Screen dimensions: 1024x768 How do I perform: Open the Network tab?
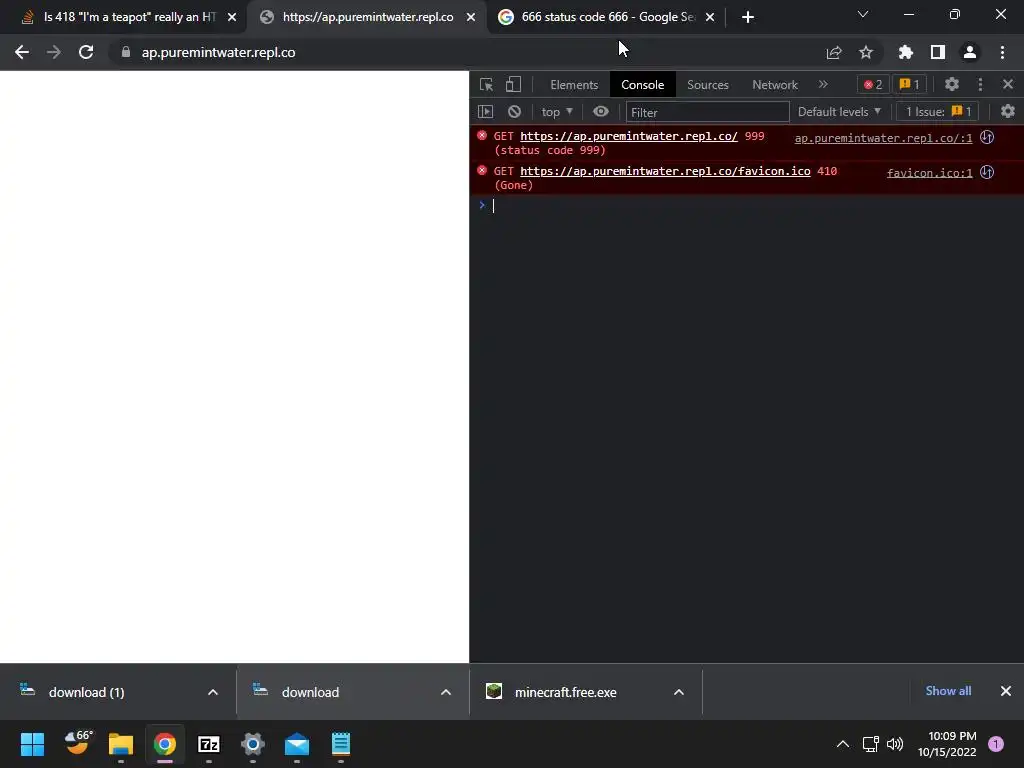point(775,85)
